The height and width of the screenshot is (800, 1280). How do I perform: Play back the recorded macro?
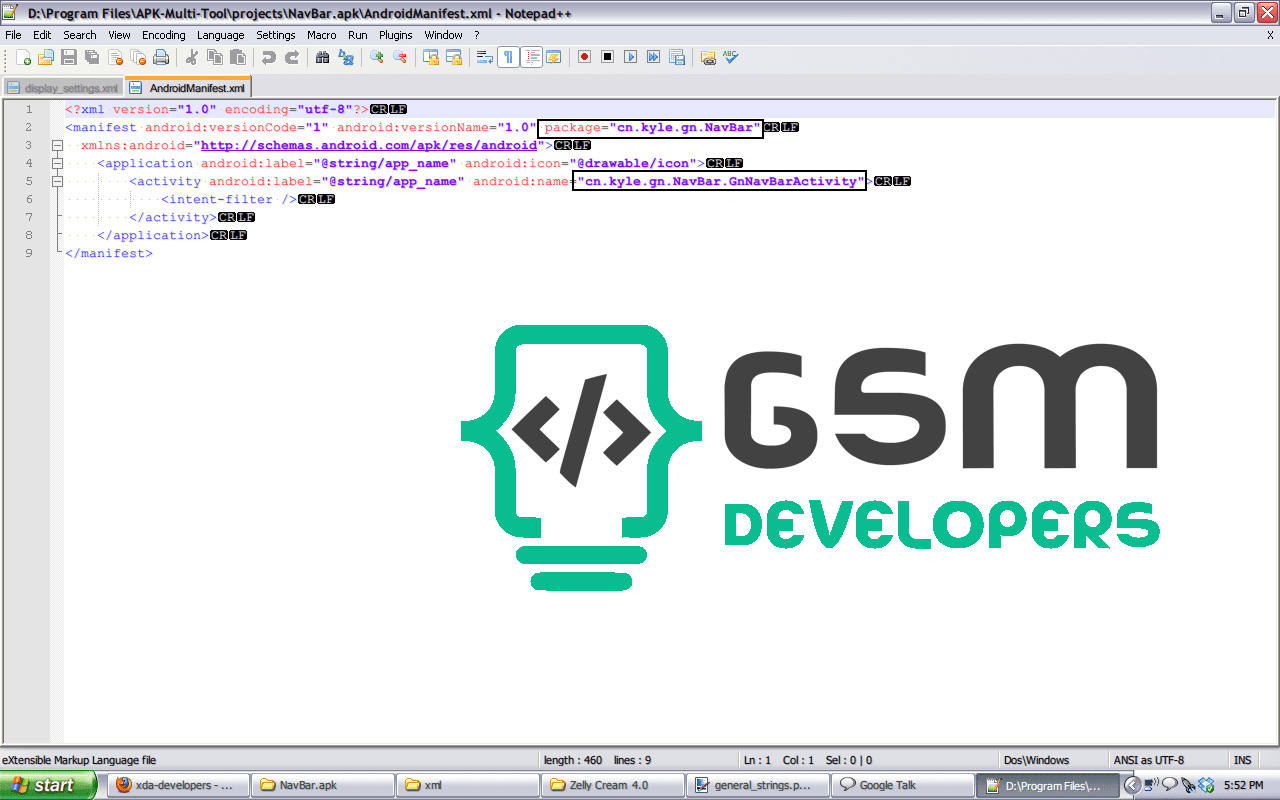pyautogui.click(x=631, y=57)
